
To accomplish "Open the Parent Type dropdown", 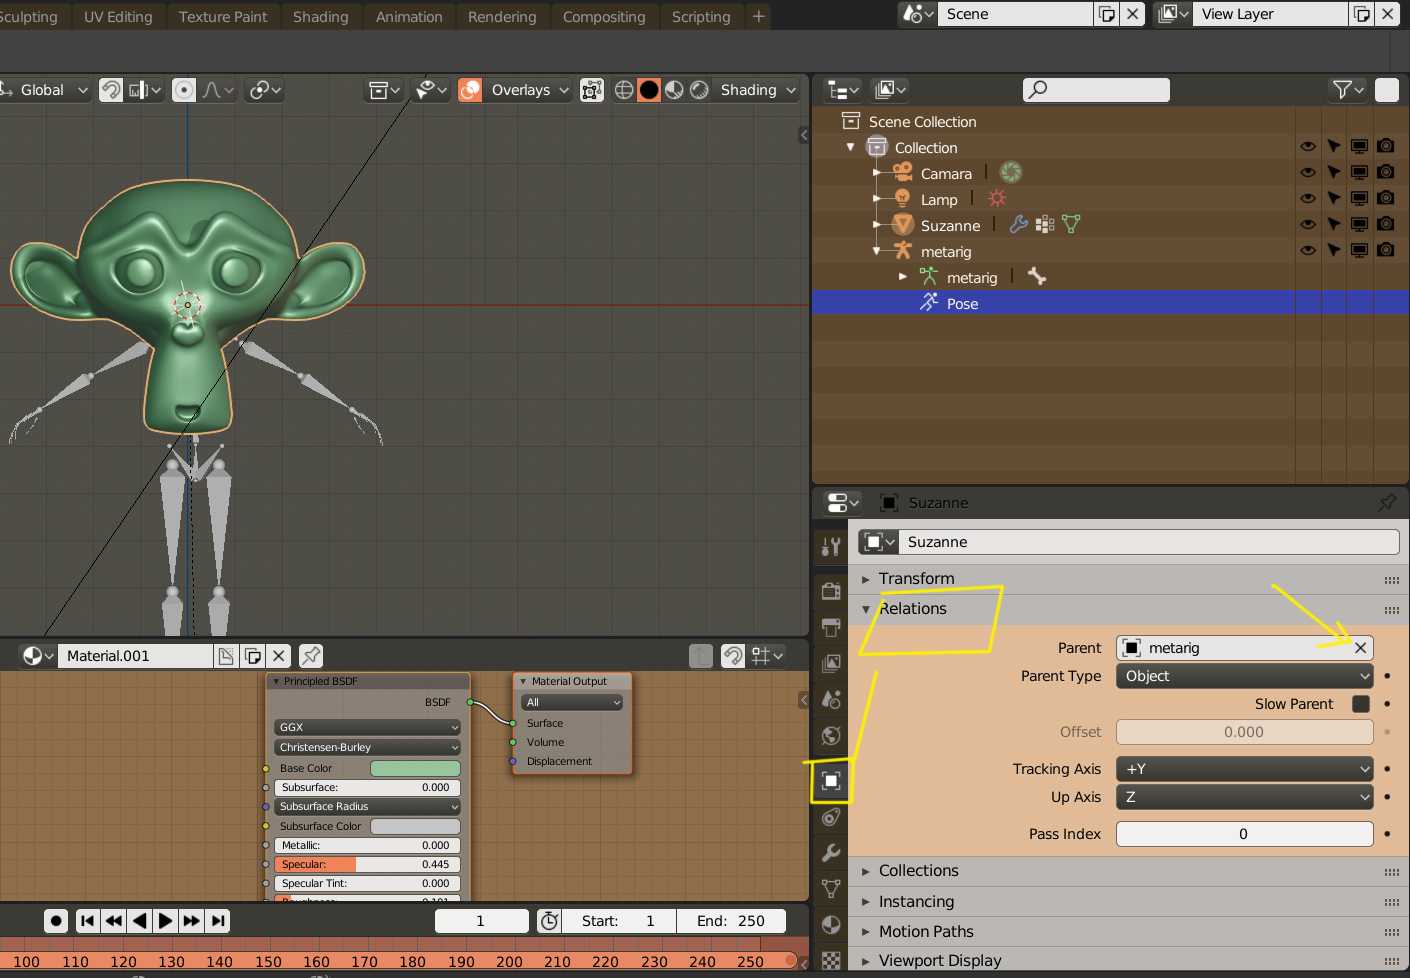I will pyautogui.click(x=1244, y=676).
